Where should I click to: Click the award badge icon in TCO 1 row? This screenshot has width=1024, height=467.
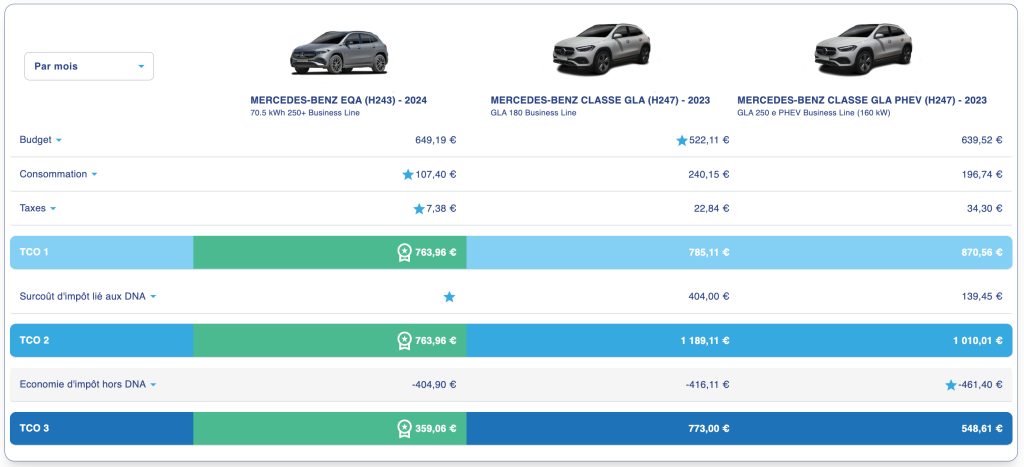click(x=405, y=252)
